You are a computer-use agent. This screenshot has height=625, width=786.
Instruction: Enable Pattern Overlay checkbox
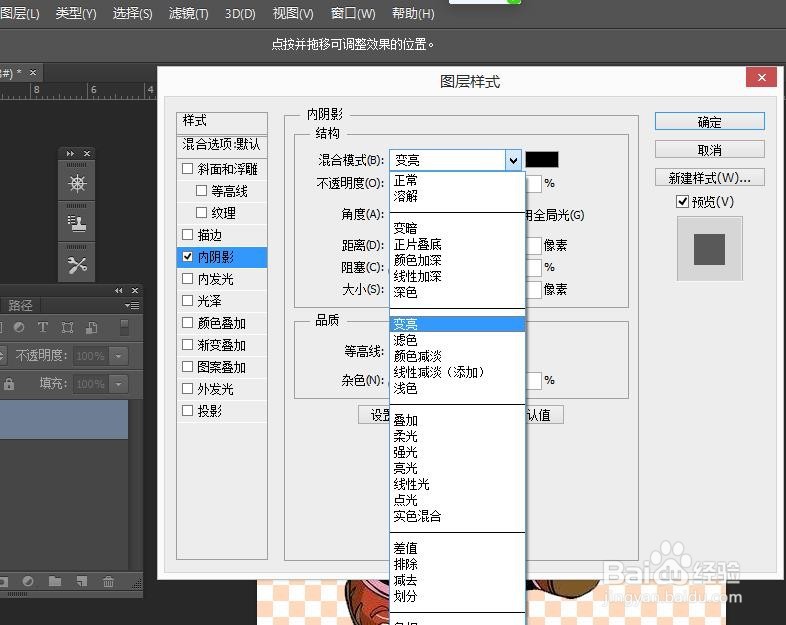click(x=187, y=367)
